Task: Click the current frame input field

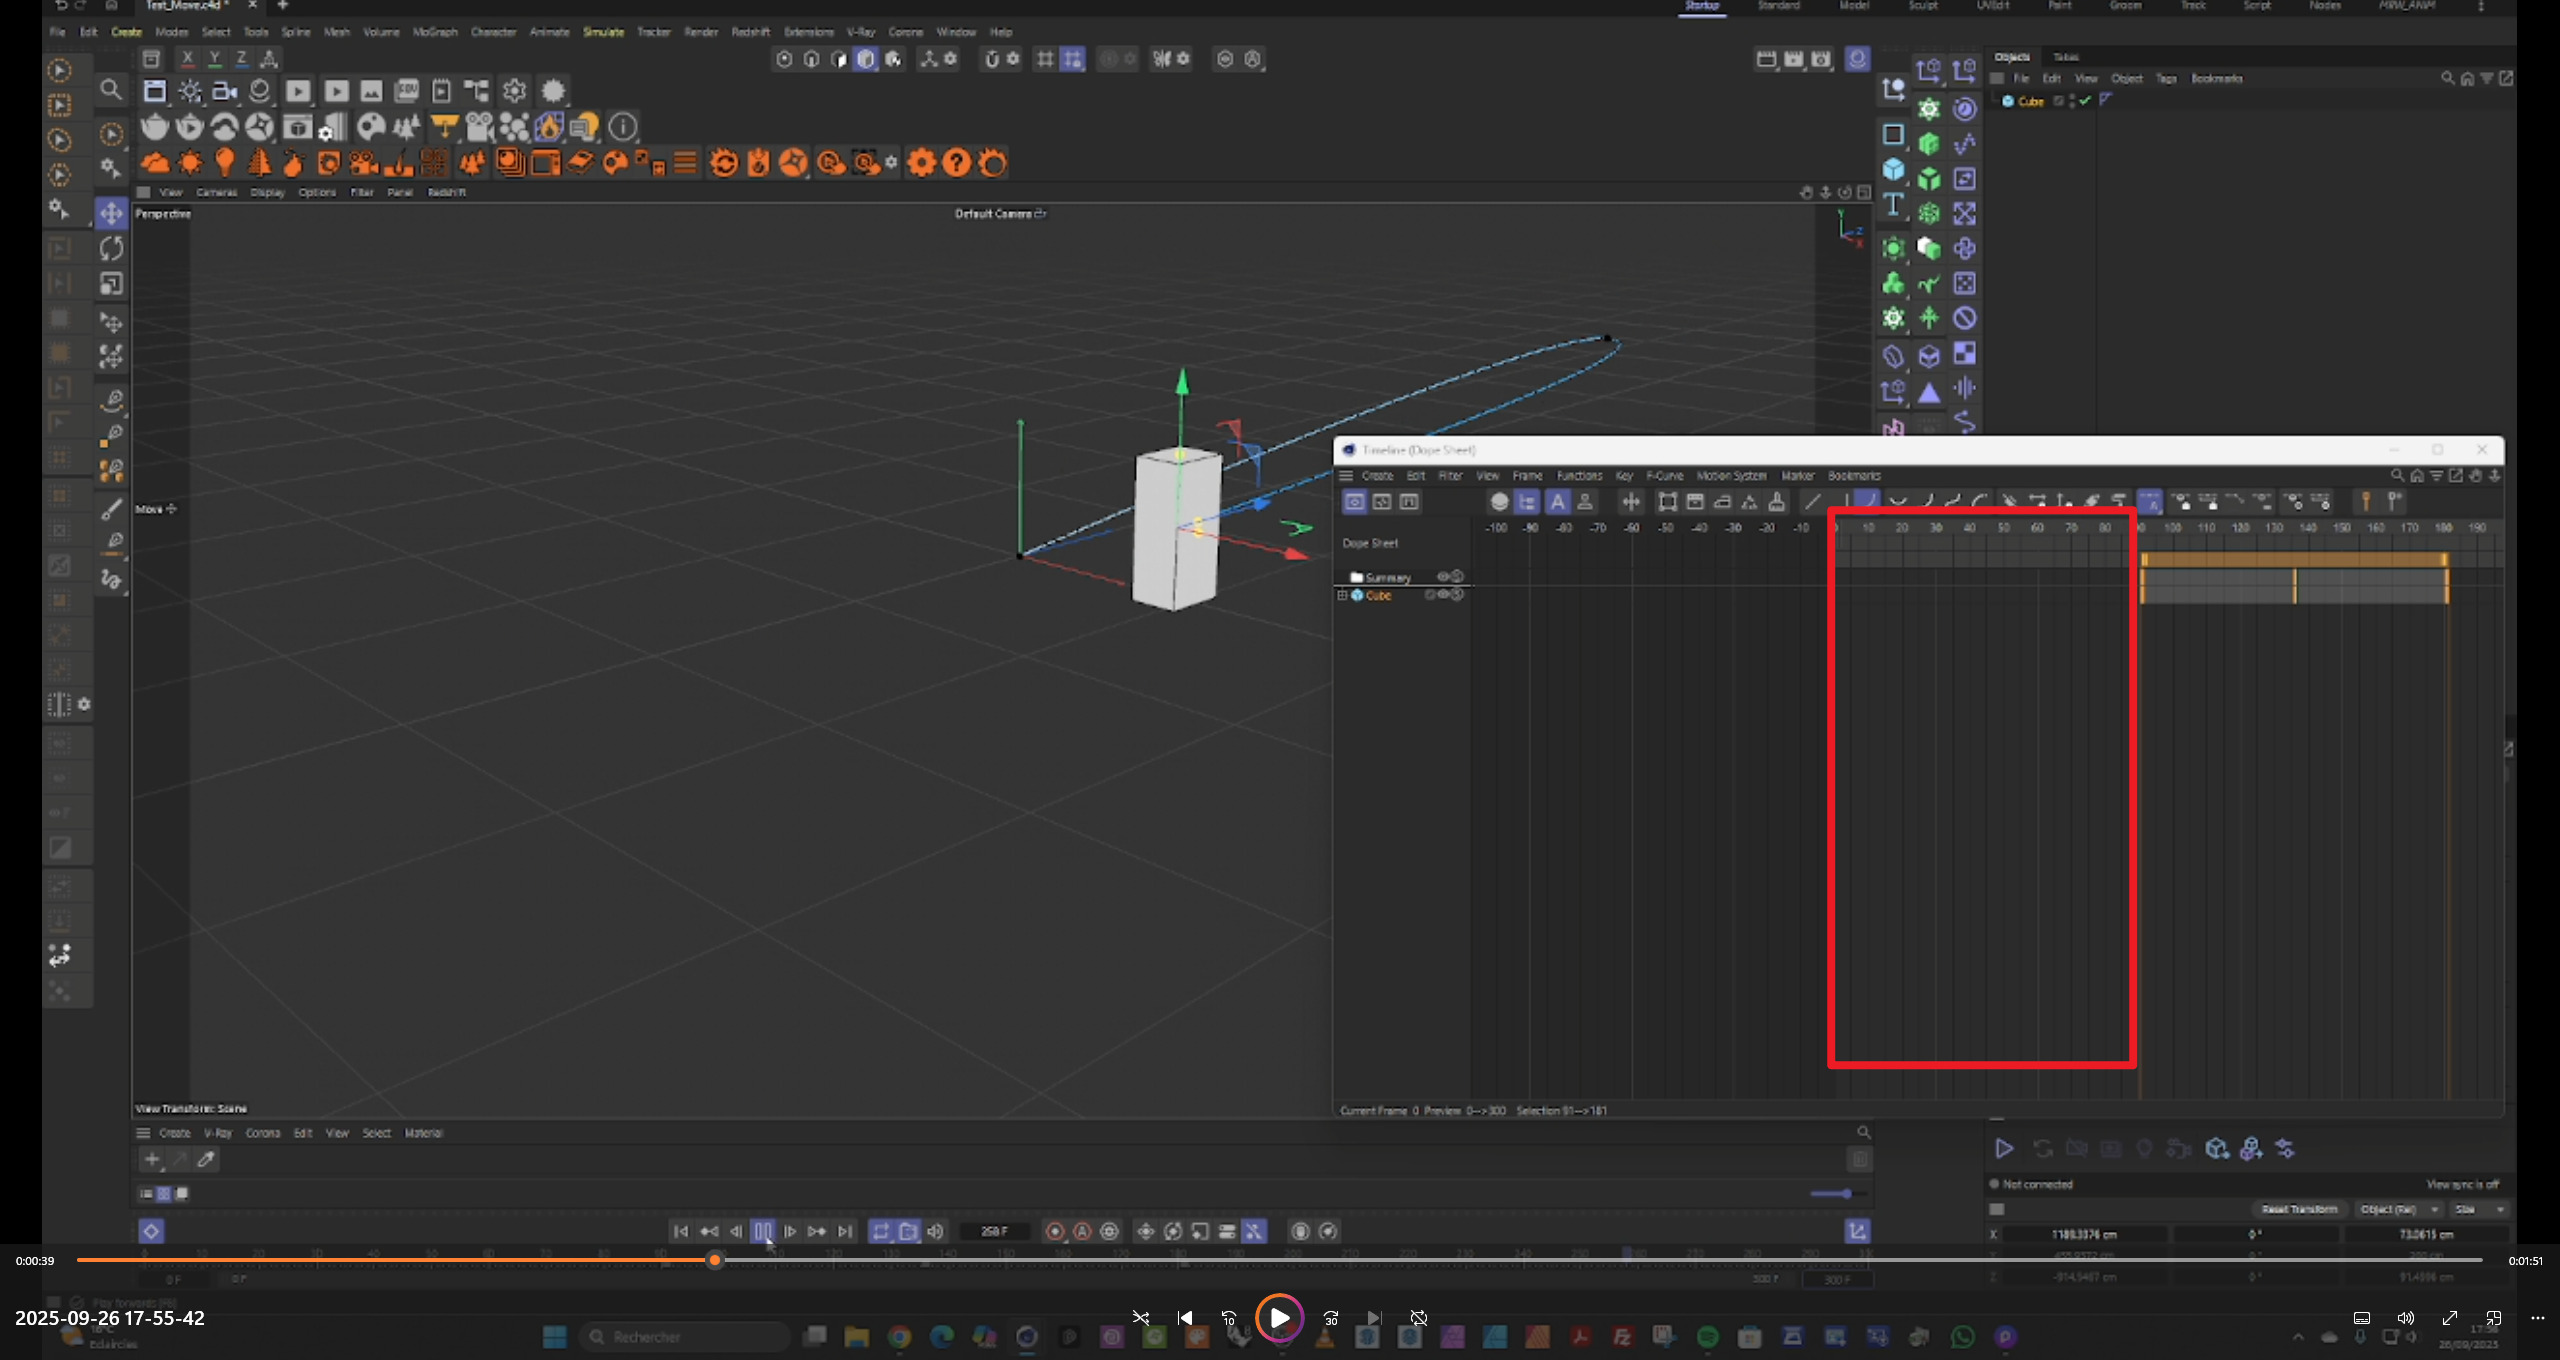Action: coord(994,1231)
